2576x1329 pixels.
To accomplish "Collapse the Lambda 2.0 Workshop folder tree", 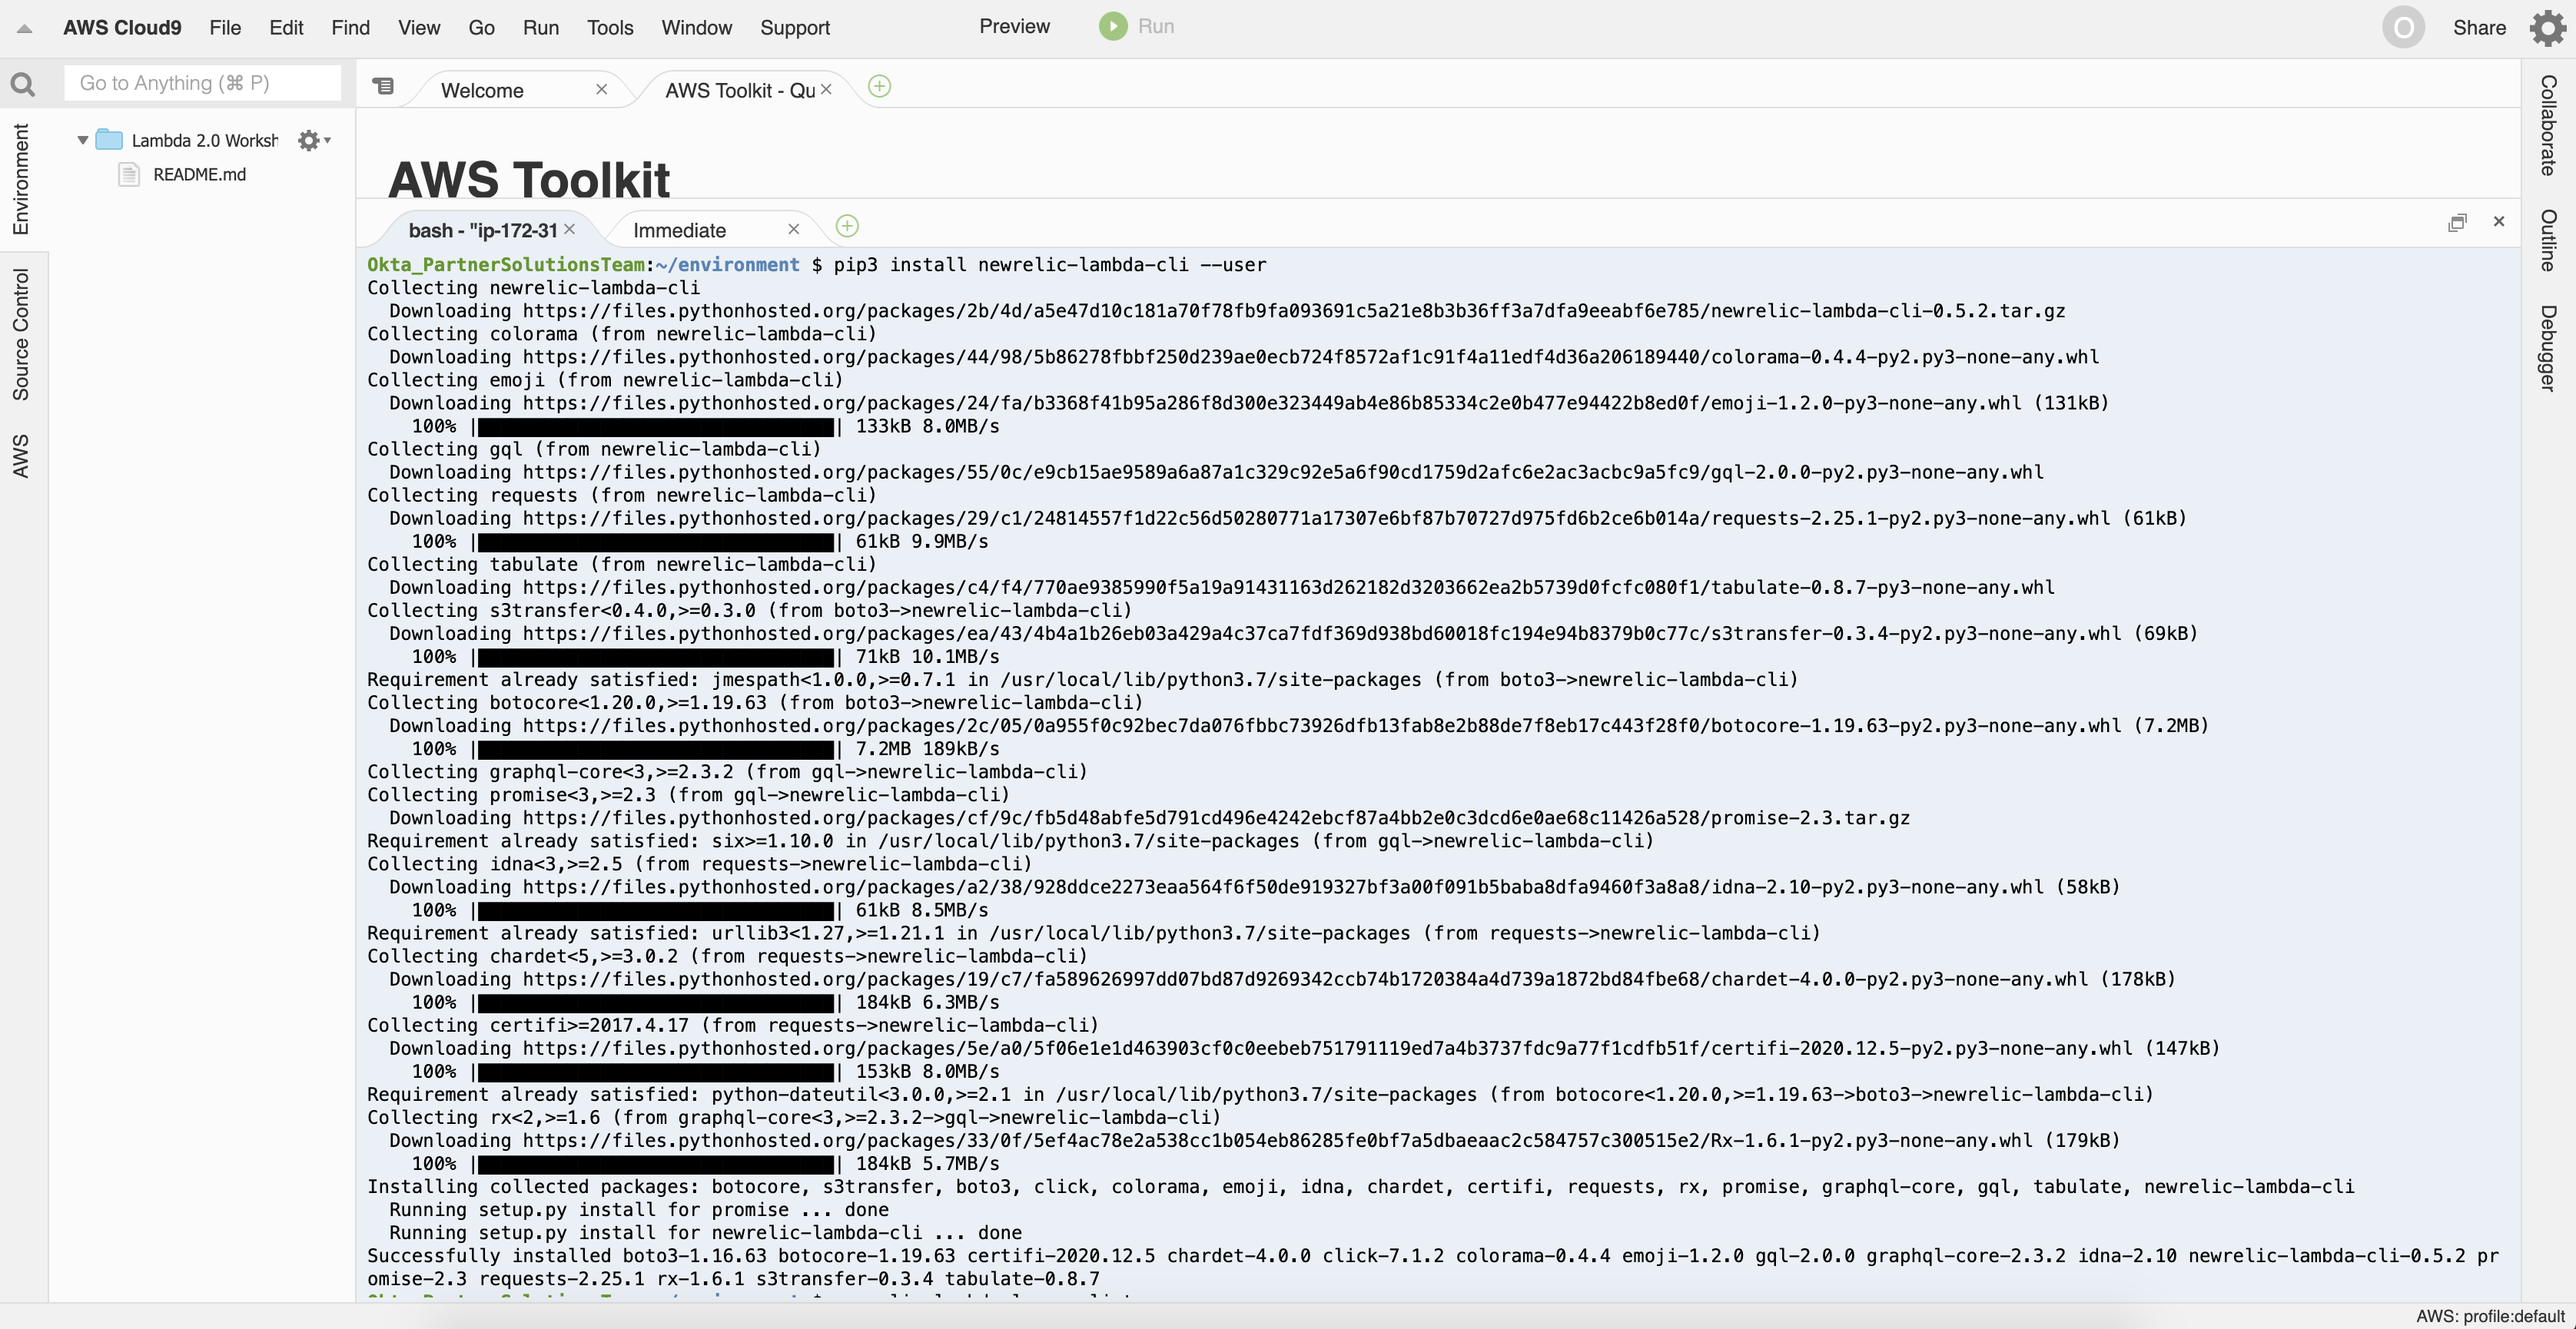I will [82, 141].
